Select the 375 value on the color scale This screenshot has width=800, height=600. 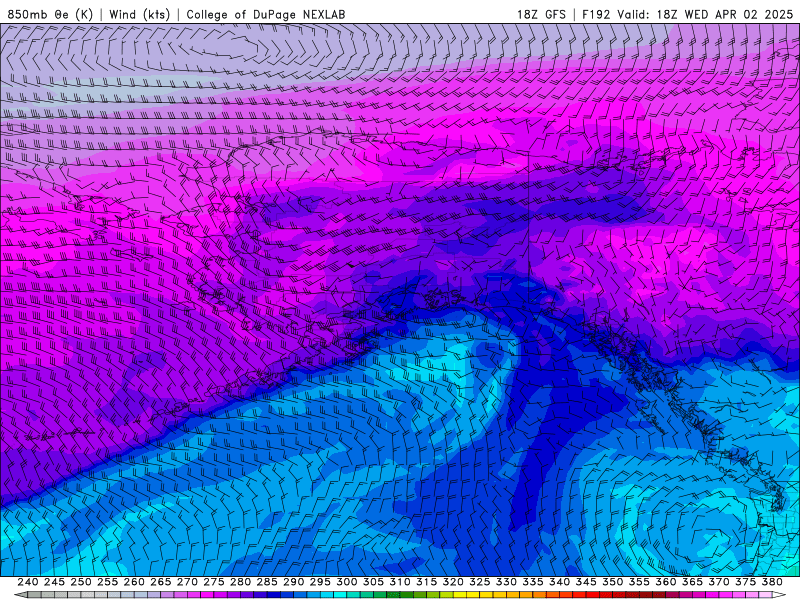click(745, 582)
